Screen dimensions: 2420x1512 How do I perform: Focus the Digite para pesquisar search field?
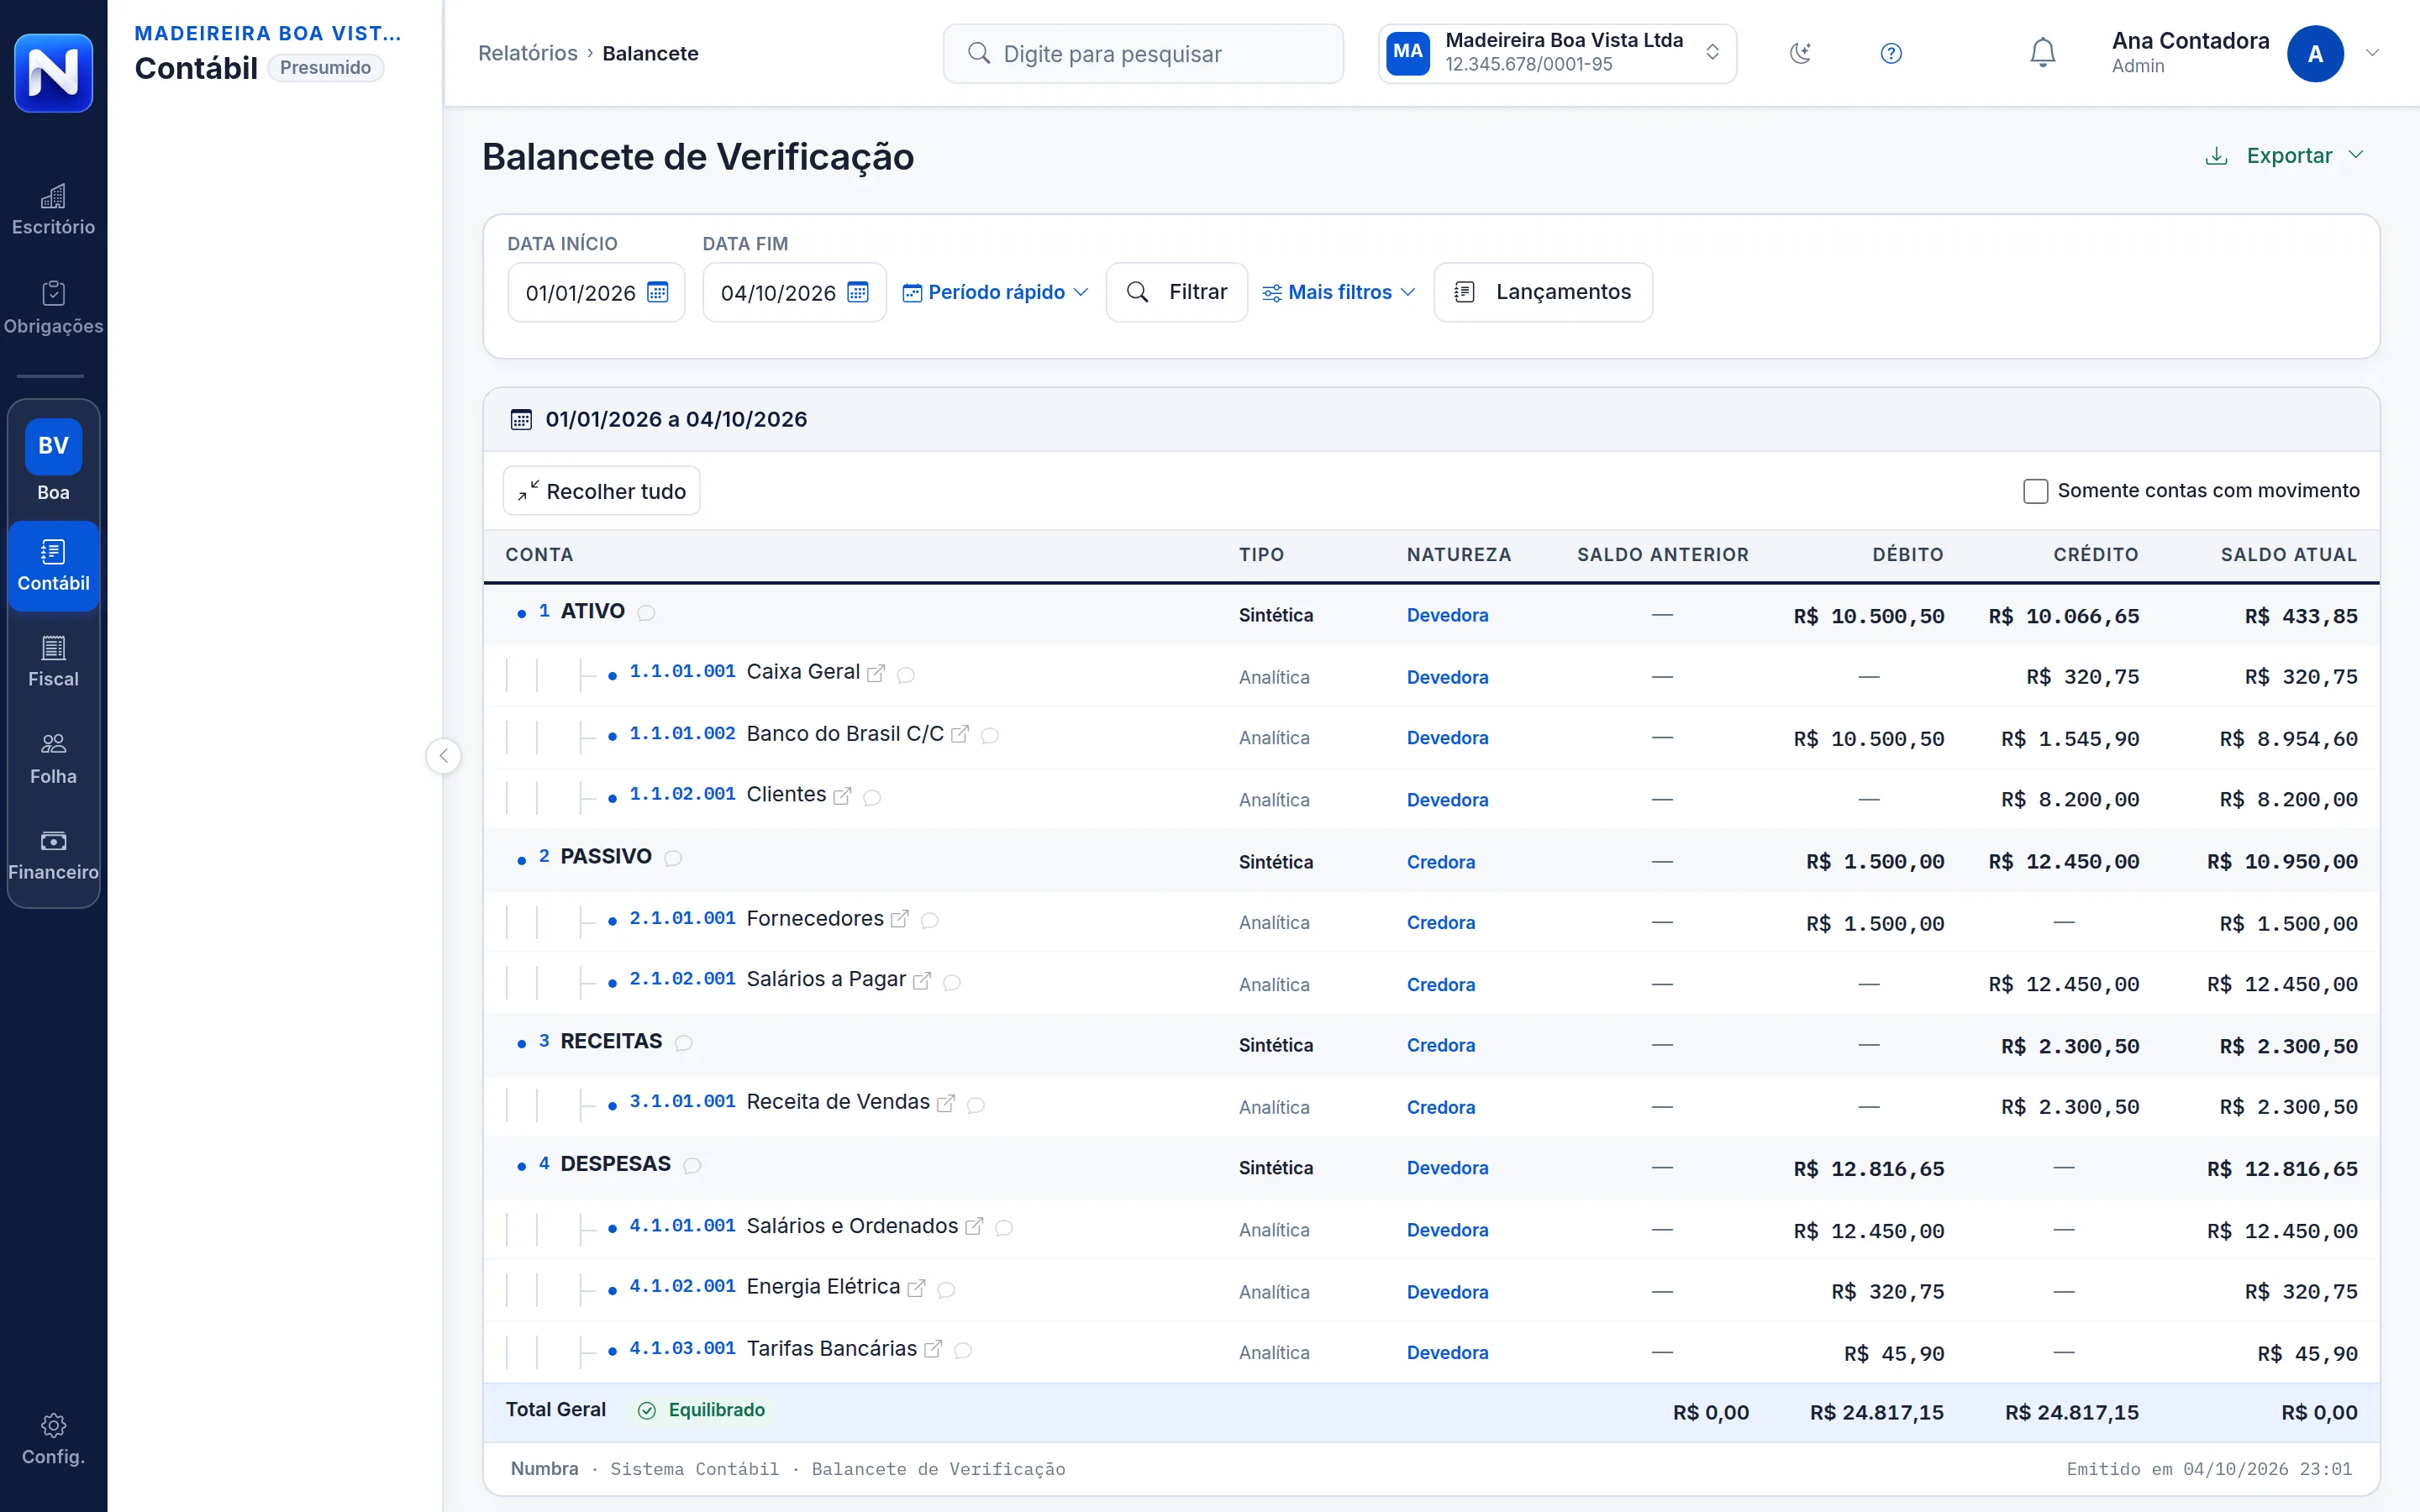1143,53
